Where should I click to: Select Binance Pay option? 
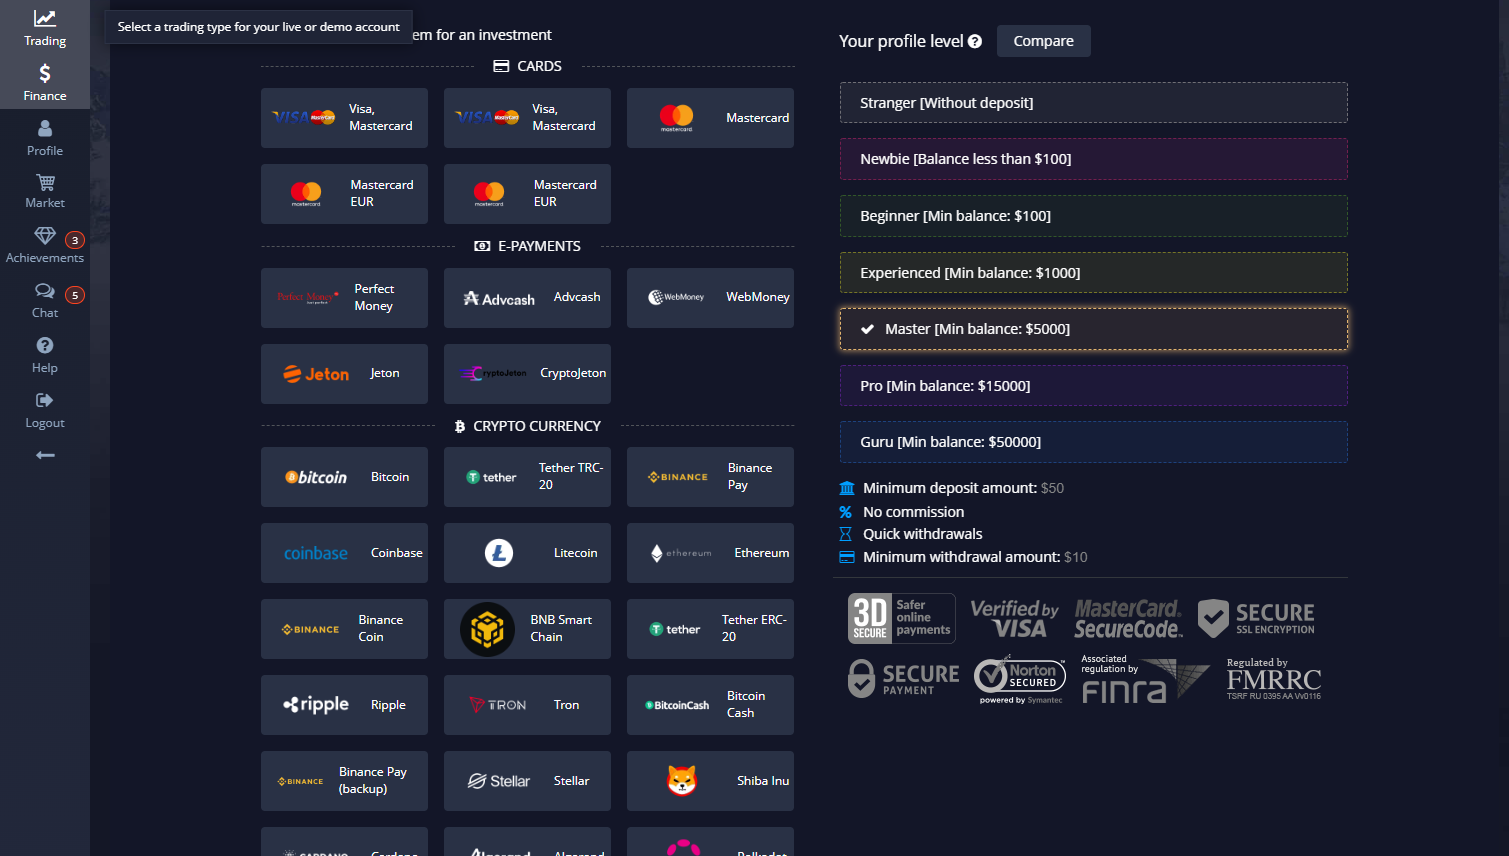click(x=710, y=477)
